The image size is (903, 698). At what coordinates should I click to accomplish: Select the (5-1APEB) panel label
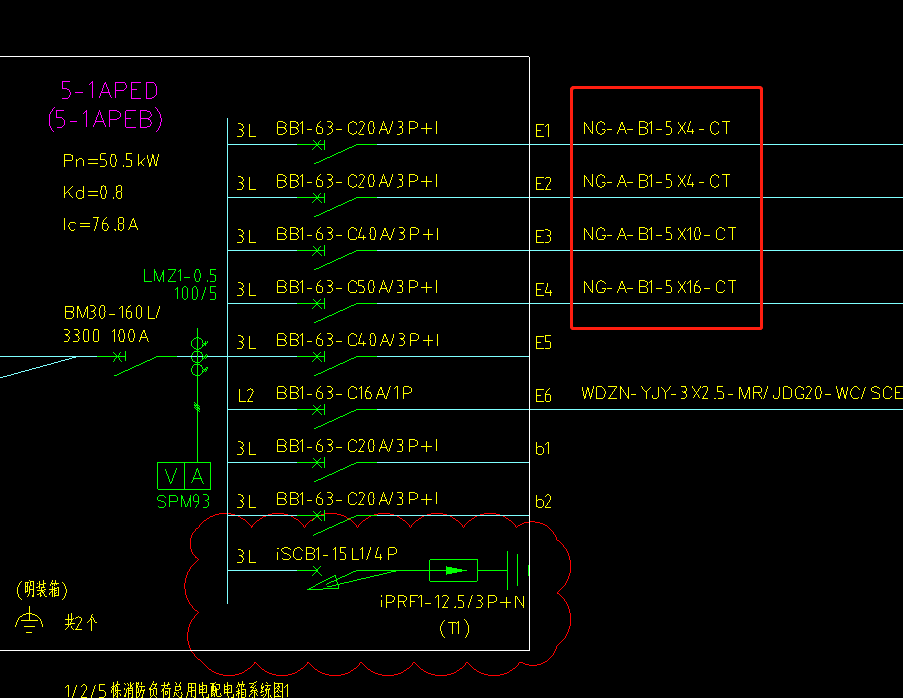[105, 119]
